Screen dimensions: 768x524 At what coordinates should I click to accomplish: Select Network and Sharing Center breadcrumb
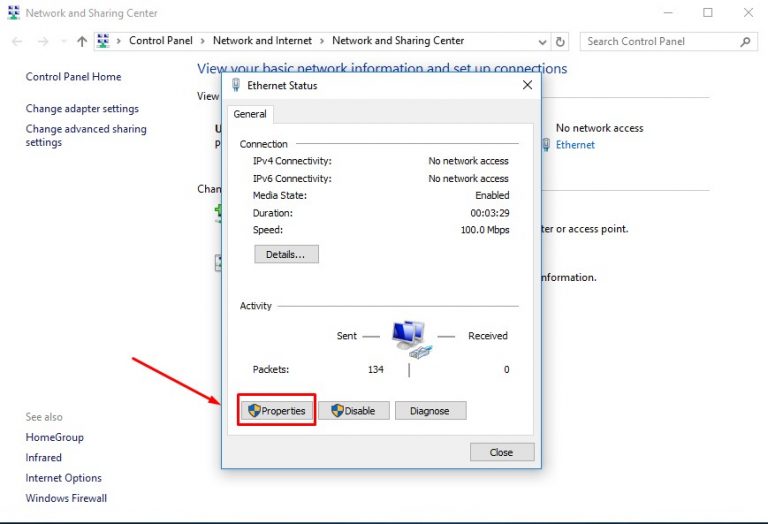398,41
